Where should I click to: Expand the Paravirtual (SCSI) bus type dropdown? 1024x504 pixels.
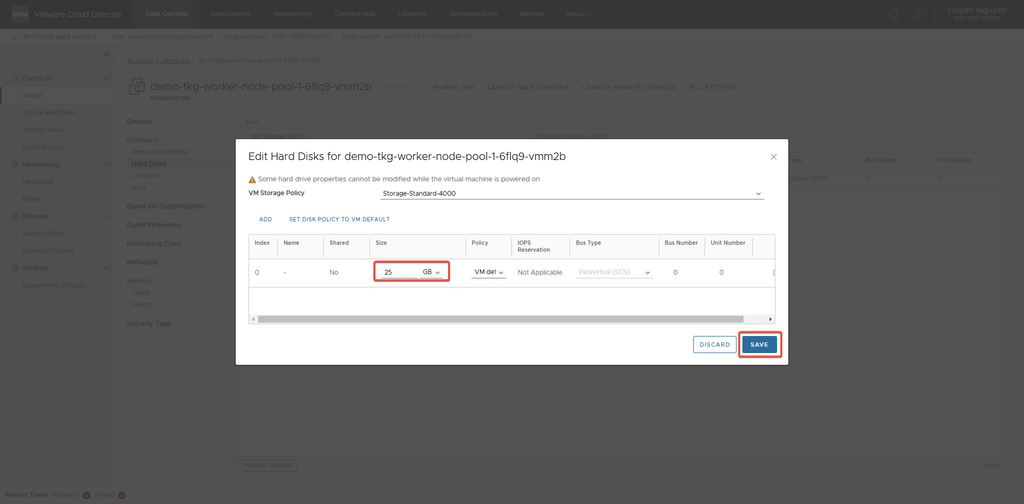(615, 272)
